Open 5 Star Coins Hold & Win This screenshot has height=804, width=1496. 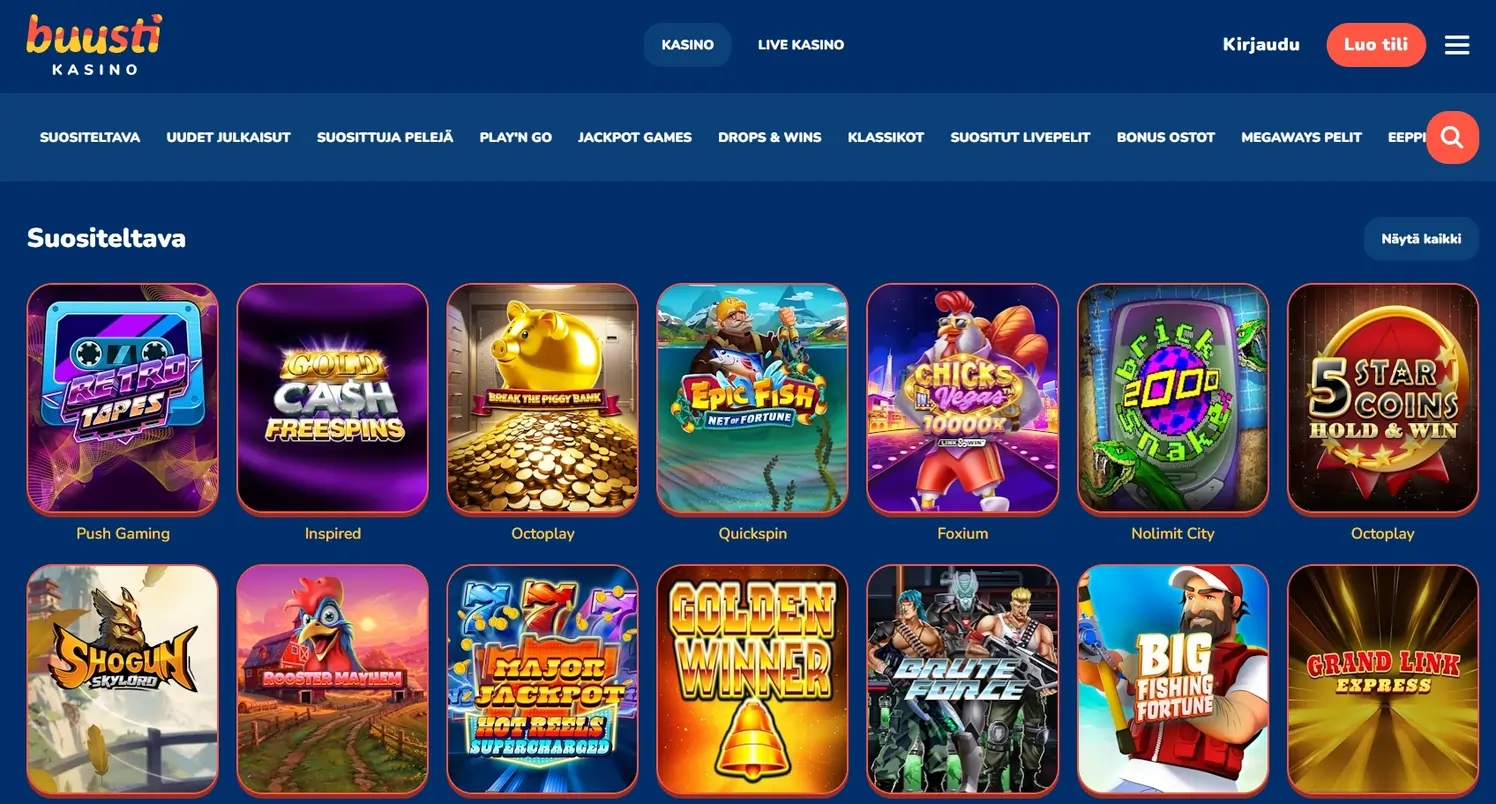(1383, 398)
